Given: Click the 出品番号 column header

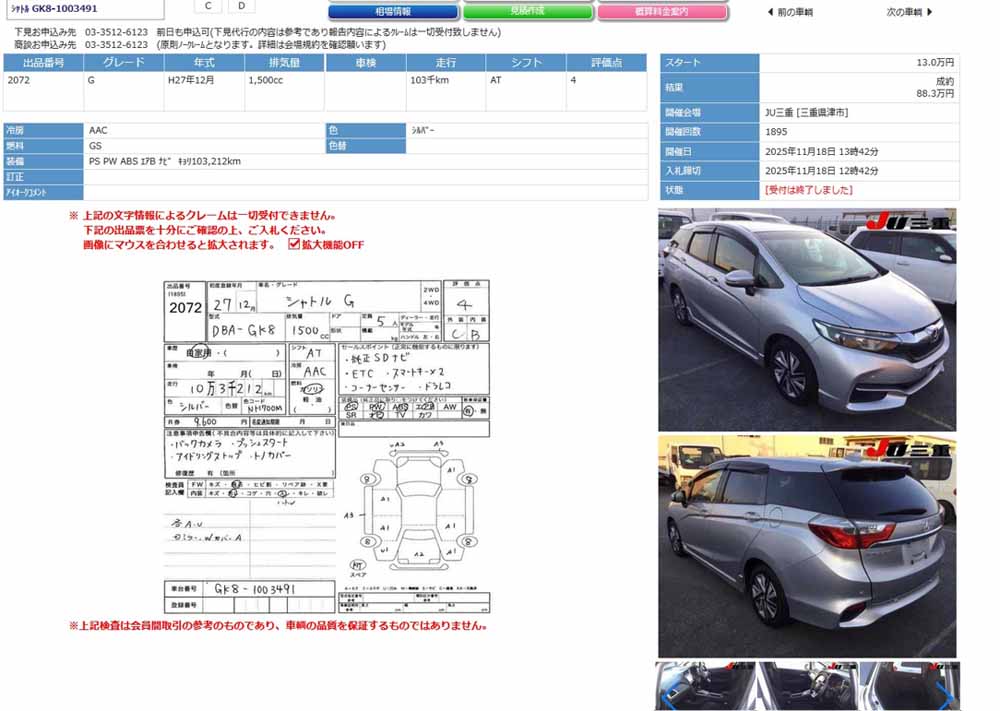Looking at the screenshot, I should 43,63.
